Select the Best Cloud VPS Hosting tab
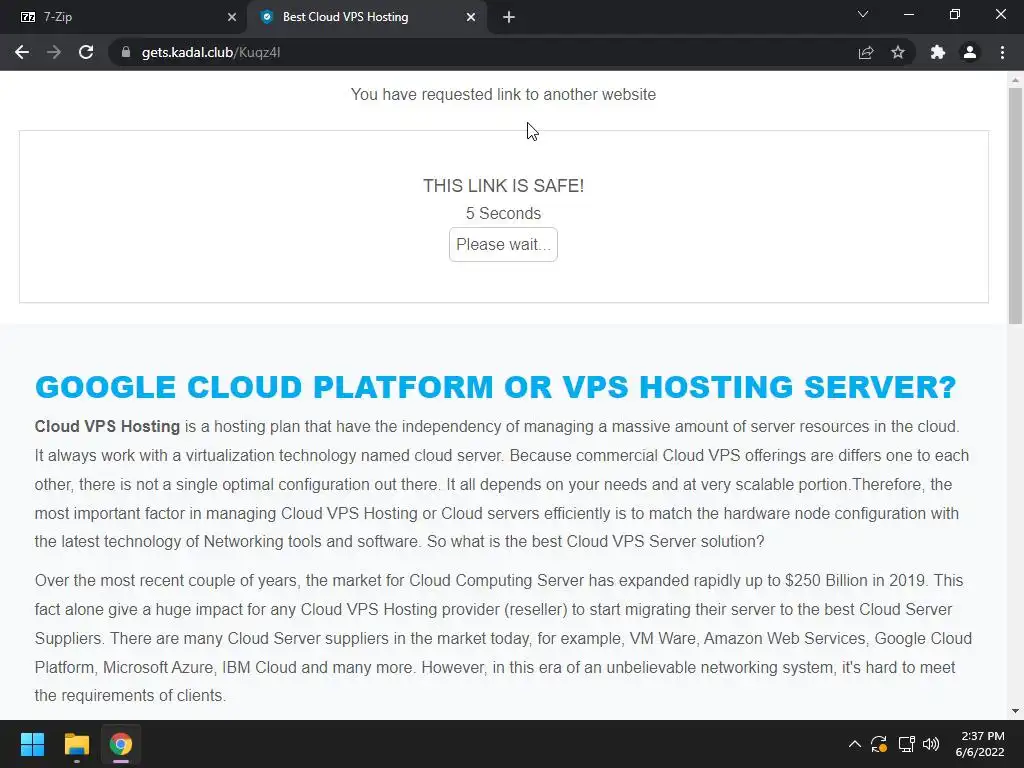The height and width of the screenshot is (768, 1024). pyautogui.click(x=366, y=17)
